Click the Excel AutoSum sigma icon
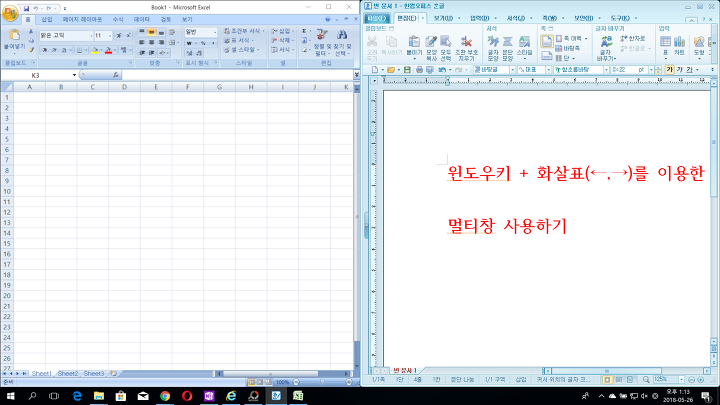Image resolution: width=720 pixels, height=405 pixels. pos(304,31)
